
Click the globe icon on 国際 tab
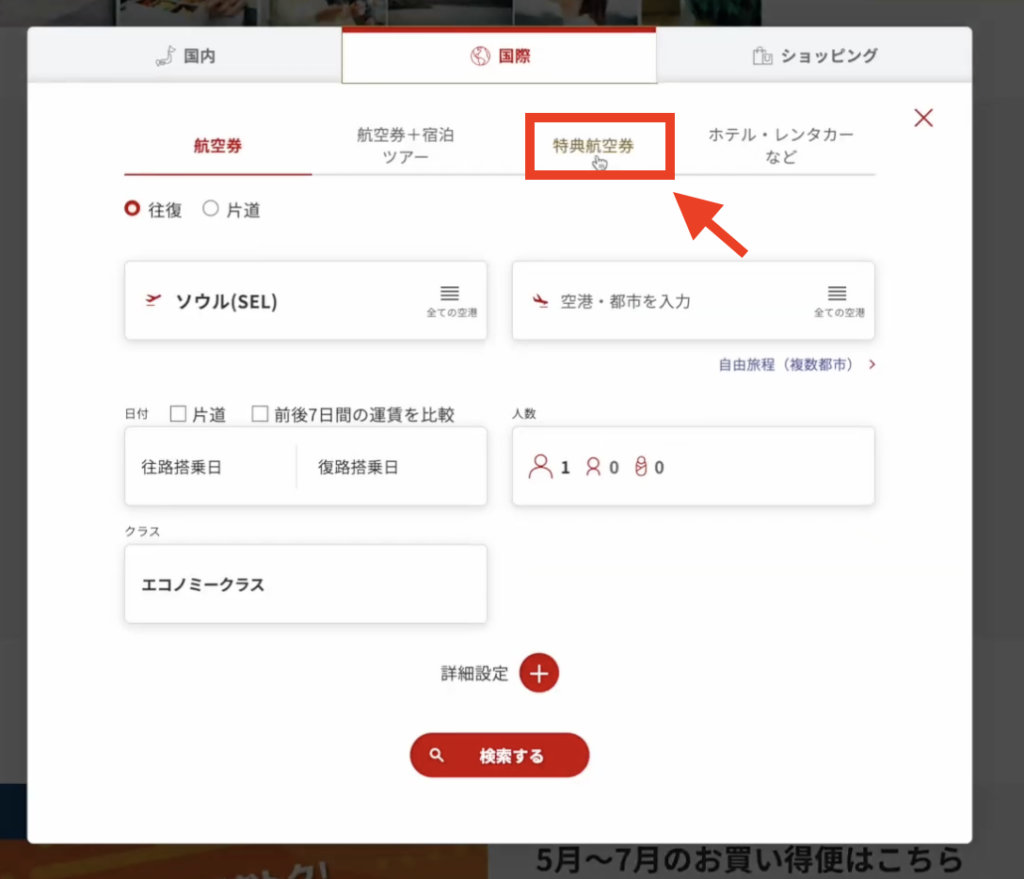tap(480, 56)
